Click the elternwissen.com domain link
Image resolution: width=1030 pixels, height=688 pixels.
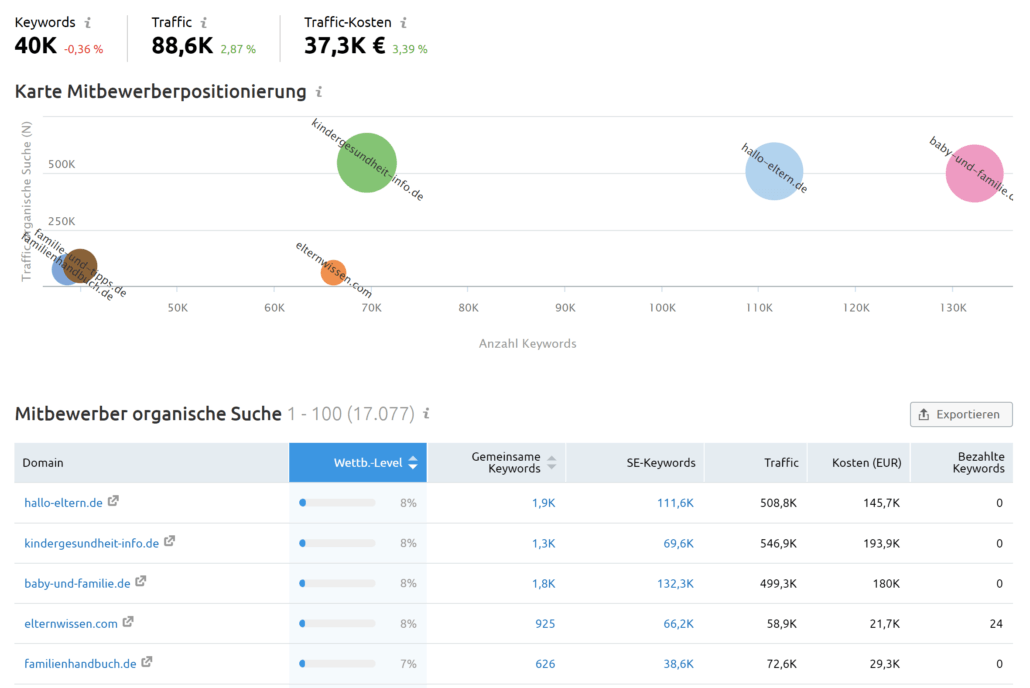(x=71, y=624)
